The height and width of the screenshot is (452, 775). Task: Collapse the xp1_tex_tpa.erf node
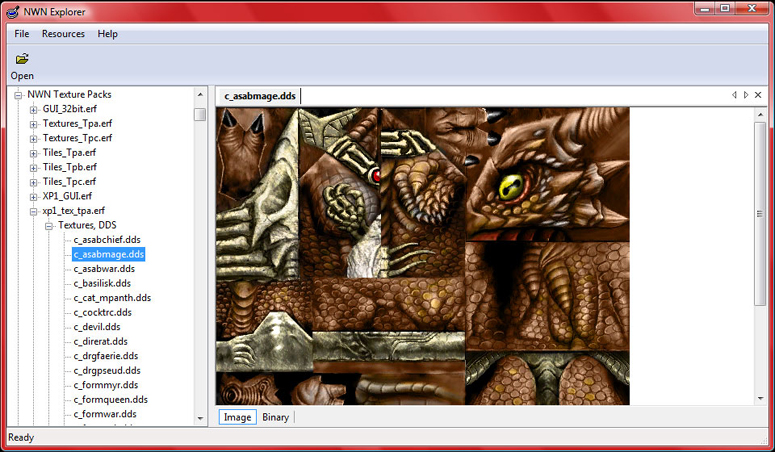34,211
